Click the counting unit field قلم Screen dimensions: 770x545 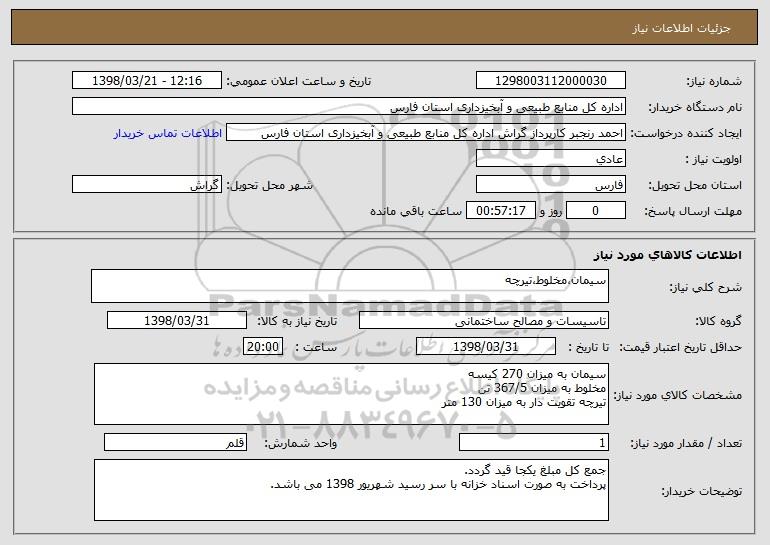pyautogui.click(x=175, y=442)
